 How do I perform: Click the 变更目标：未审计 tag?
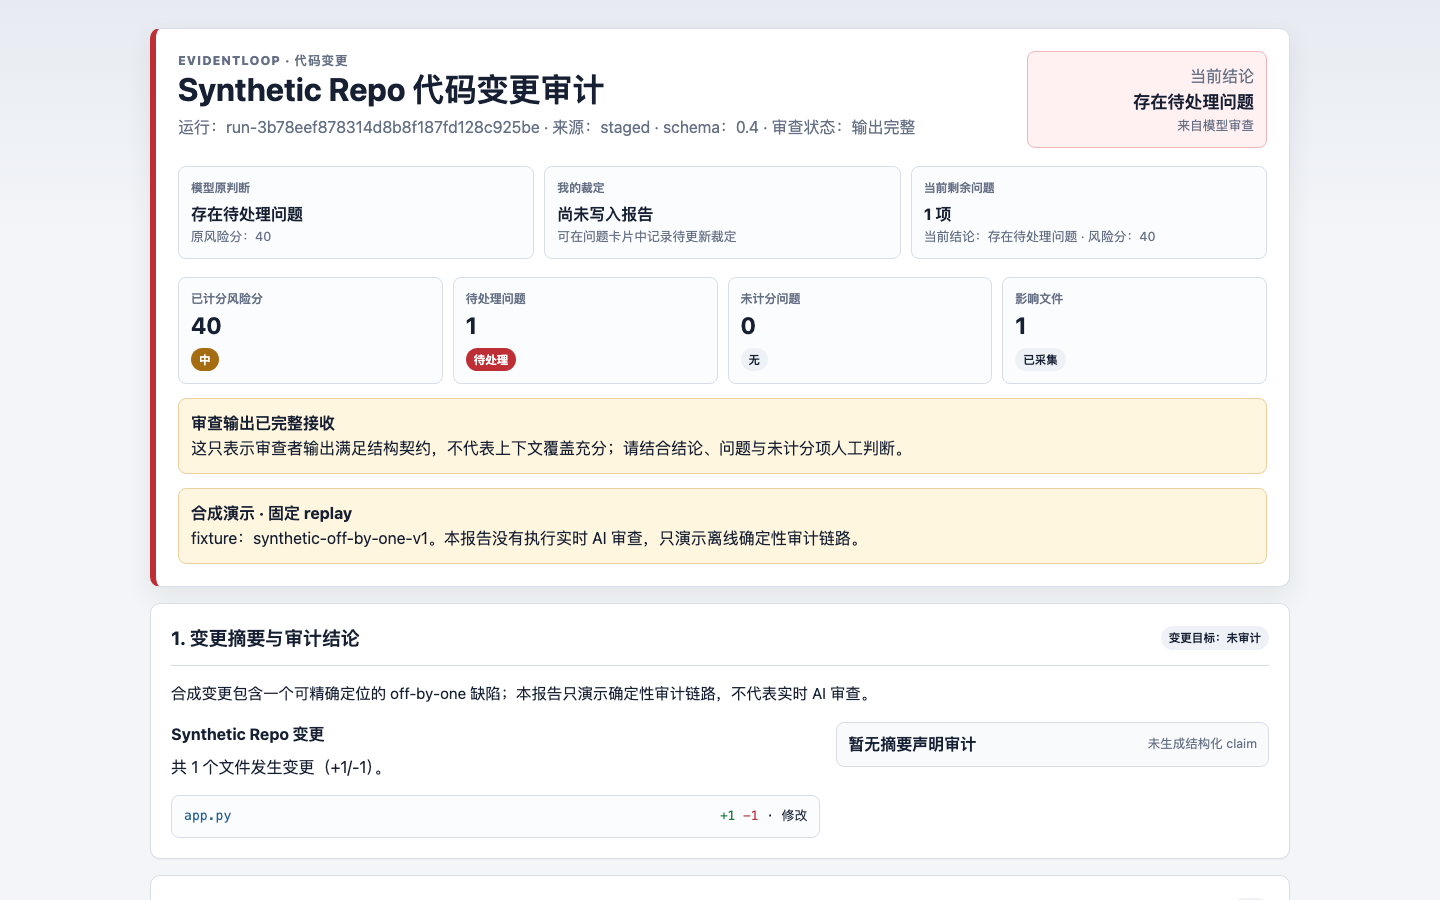tap(1214, 638)
